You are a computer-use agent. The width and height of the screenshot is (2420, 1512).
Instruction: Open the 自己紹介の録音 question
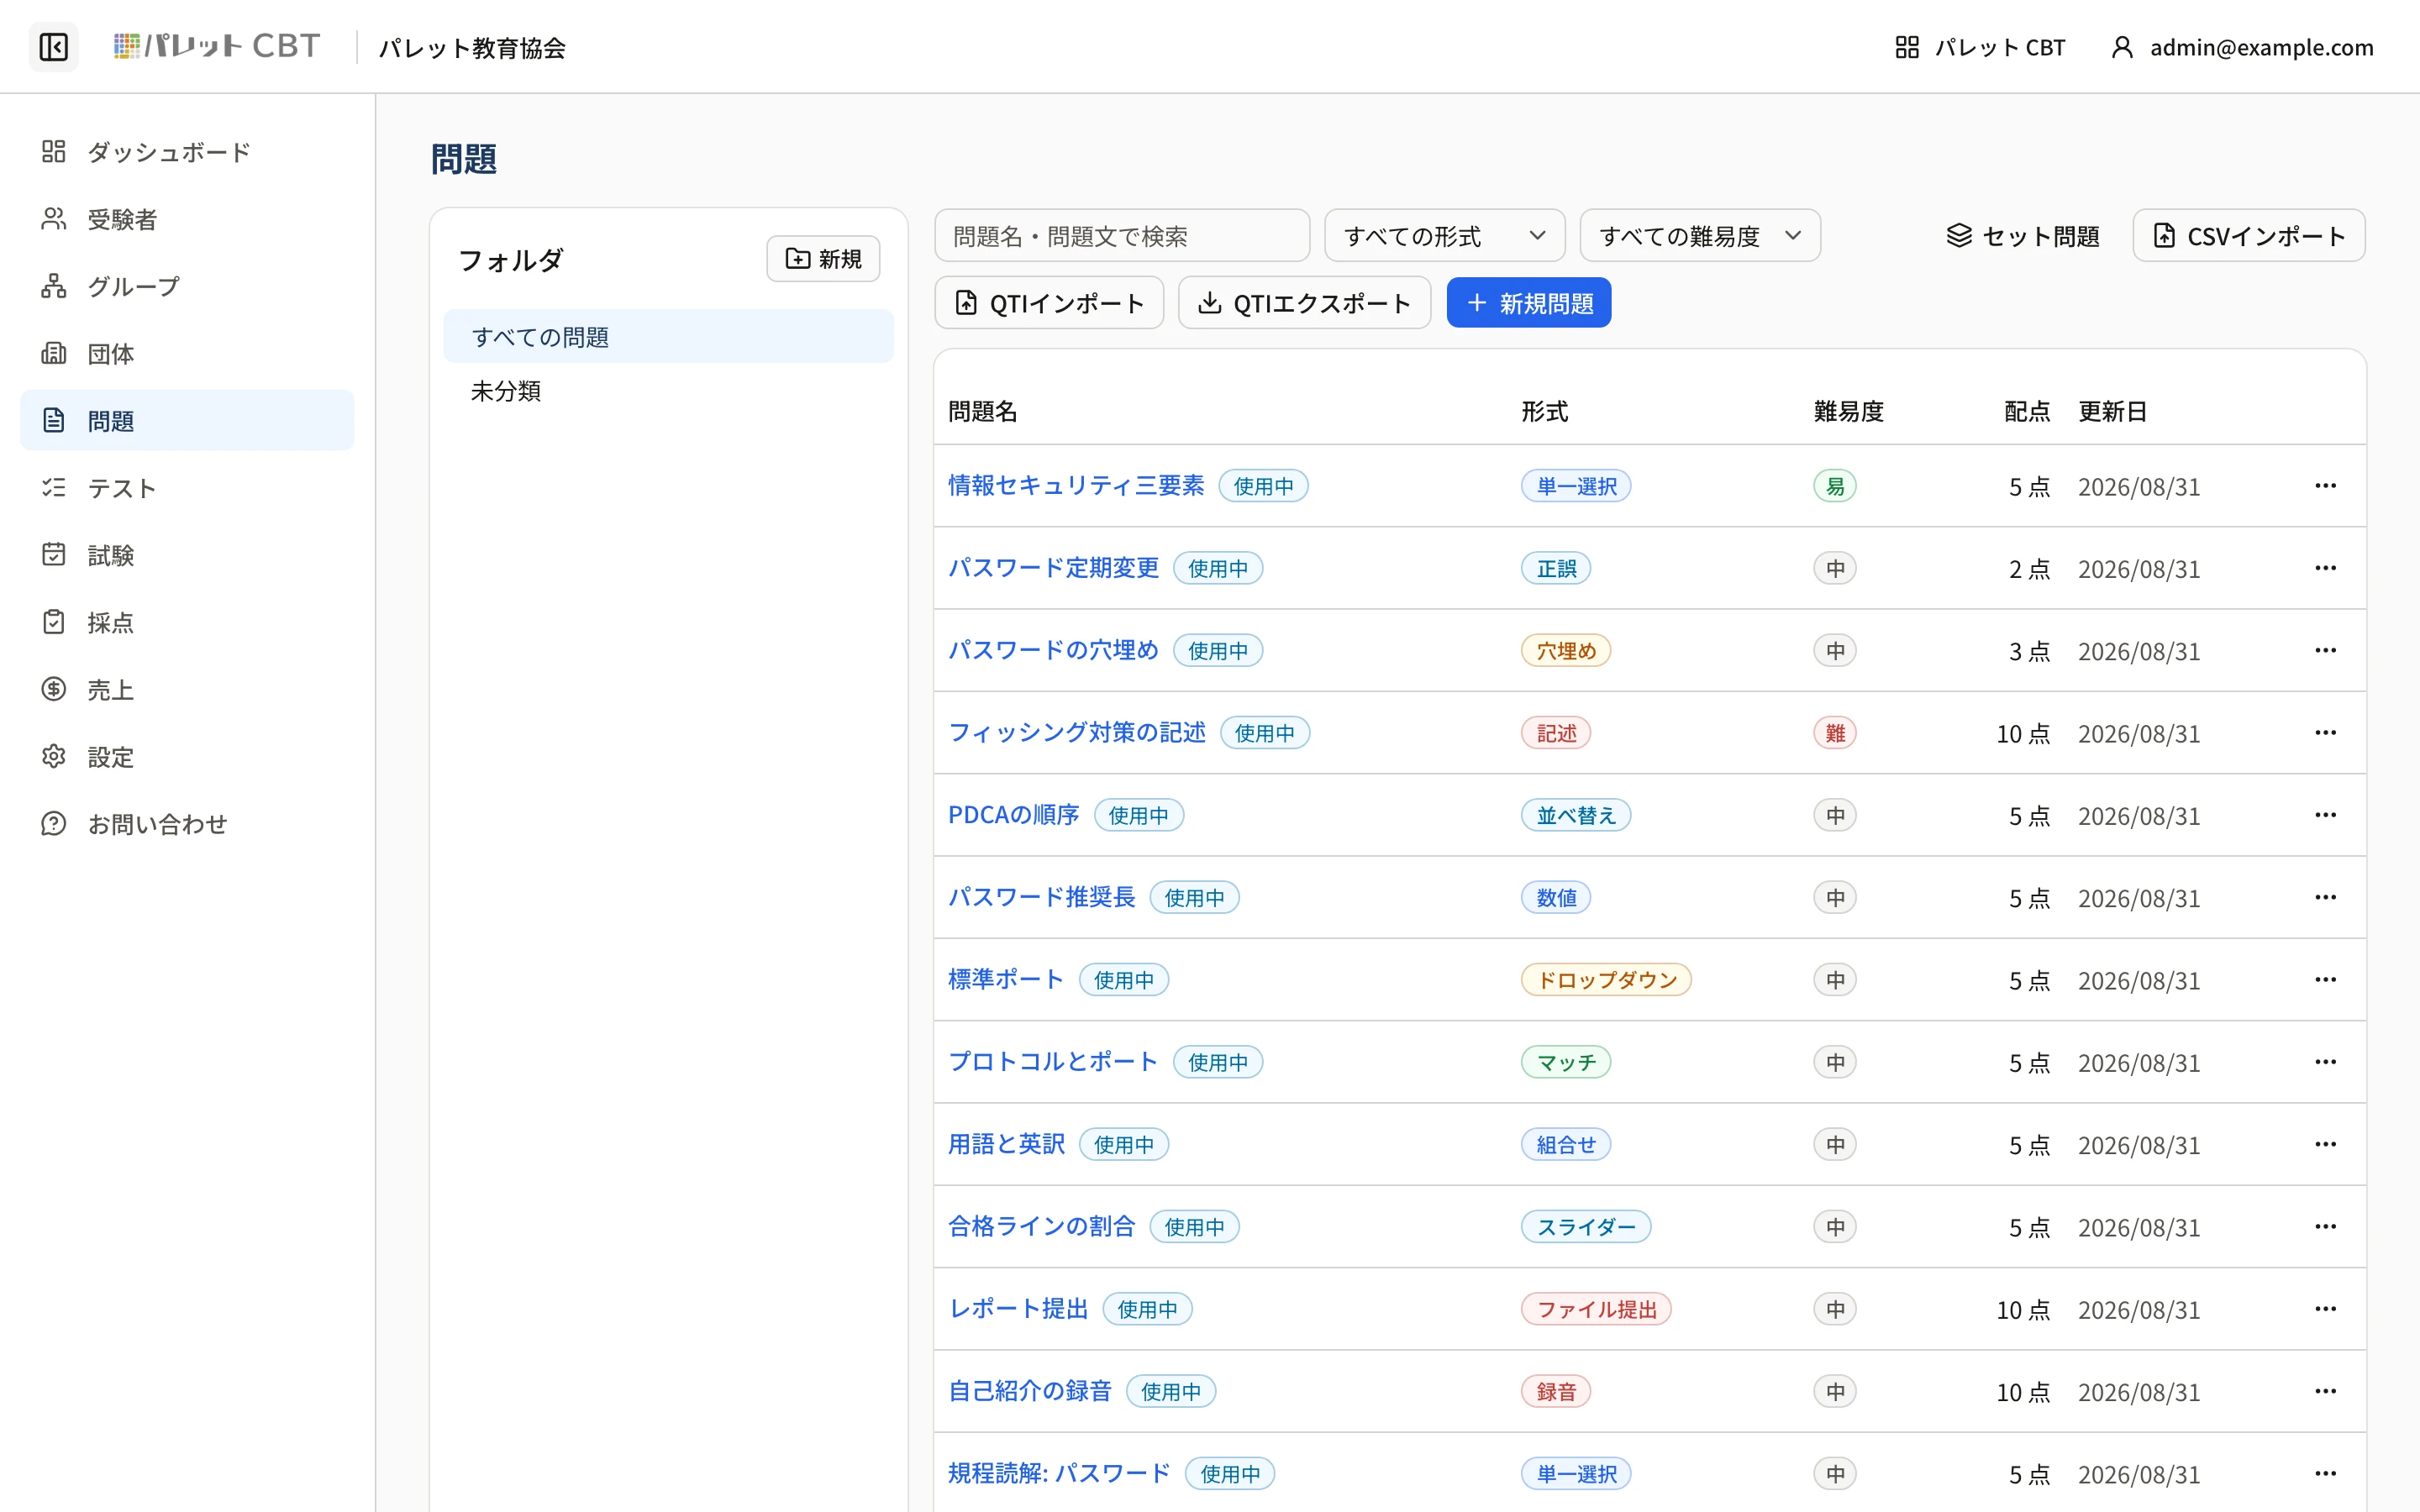pyautogui.click(x=1030, y=1391)
